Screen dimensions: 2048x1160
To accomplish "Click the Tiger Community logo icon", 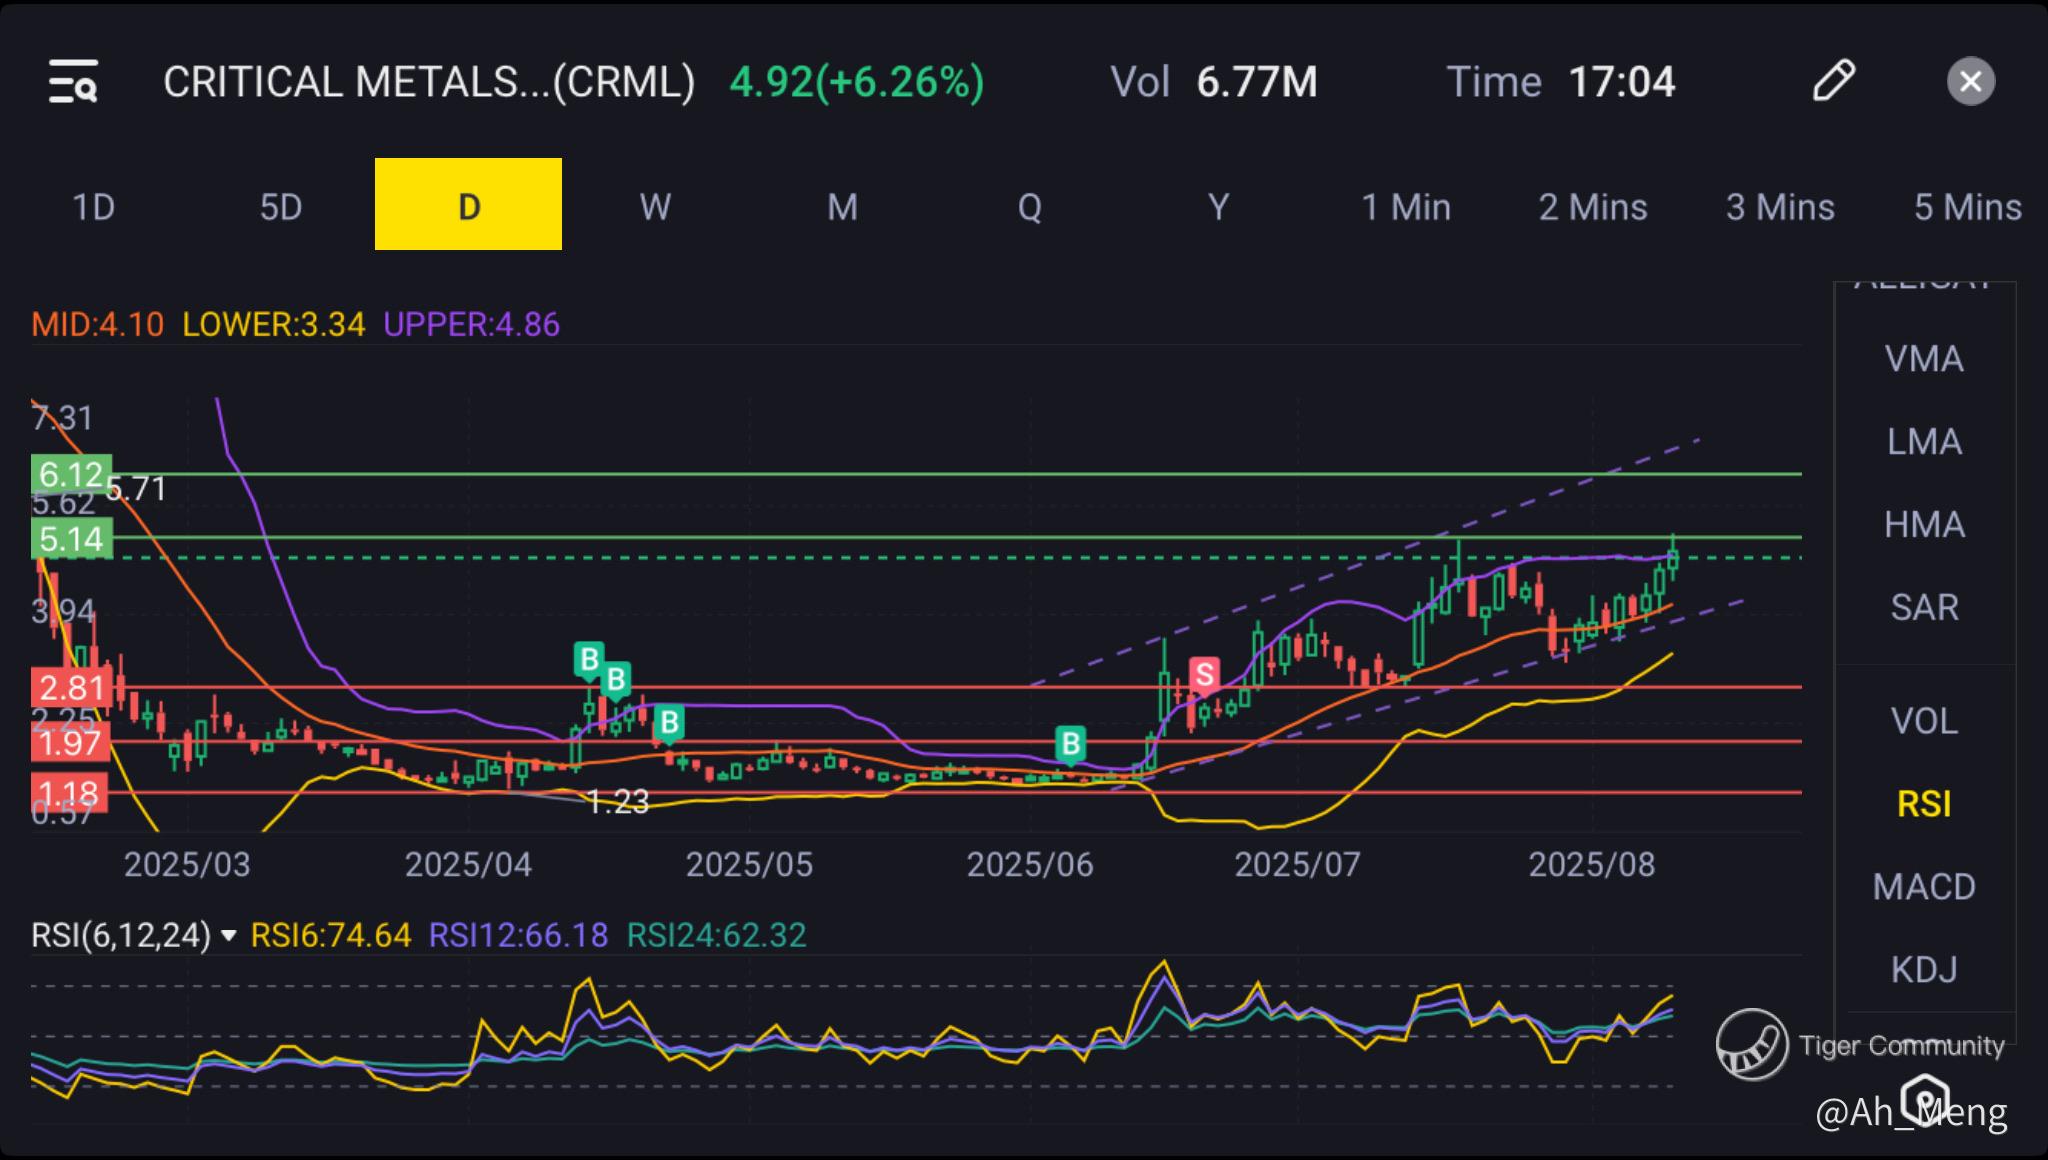I will tap(1751, 1044).
